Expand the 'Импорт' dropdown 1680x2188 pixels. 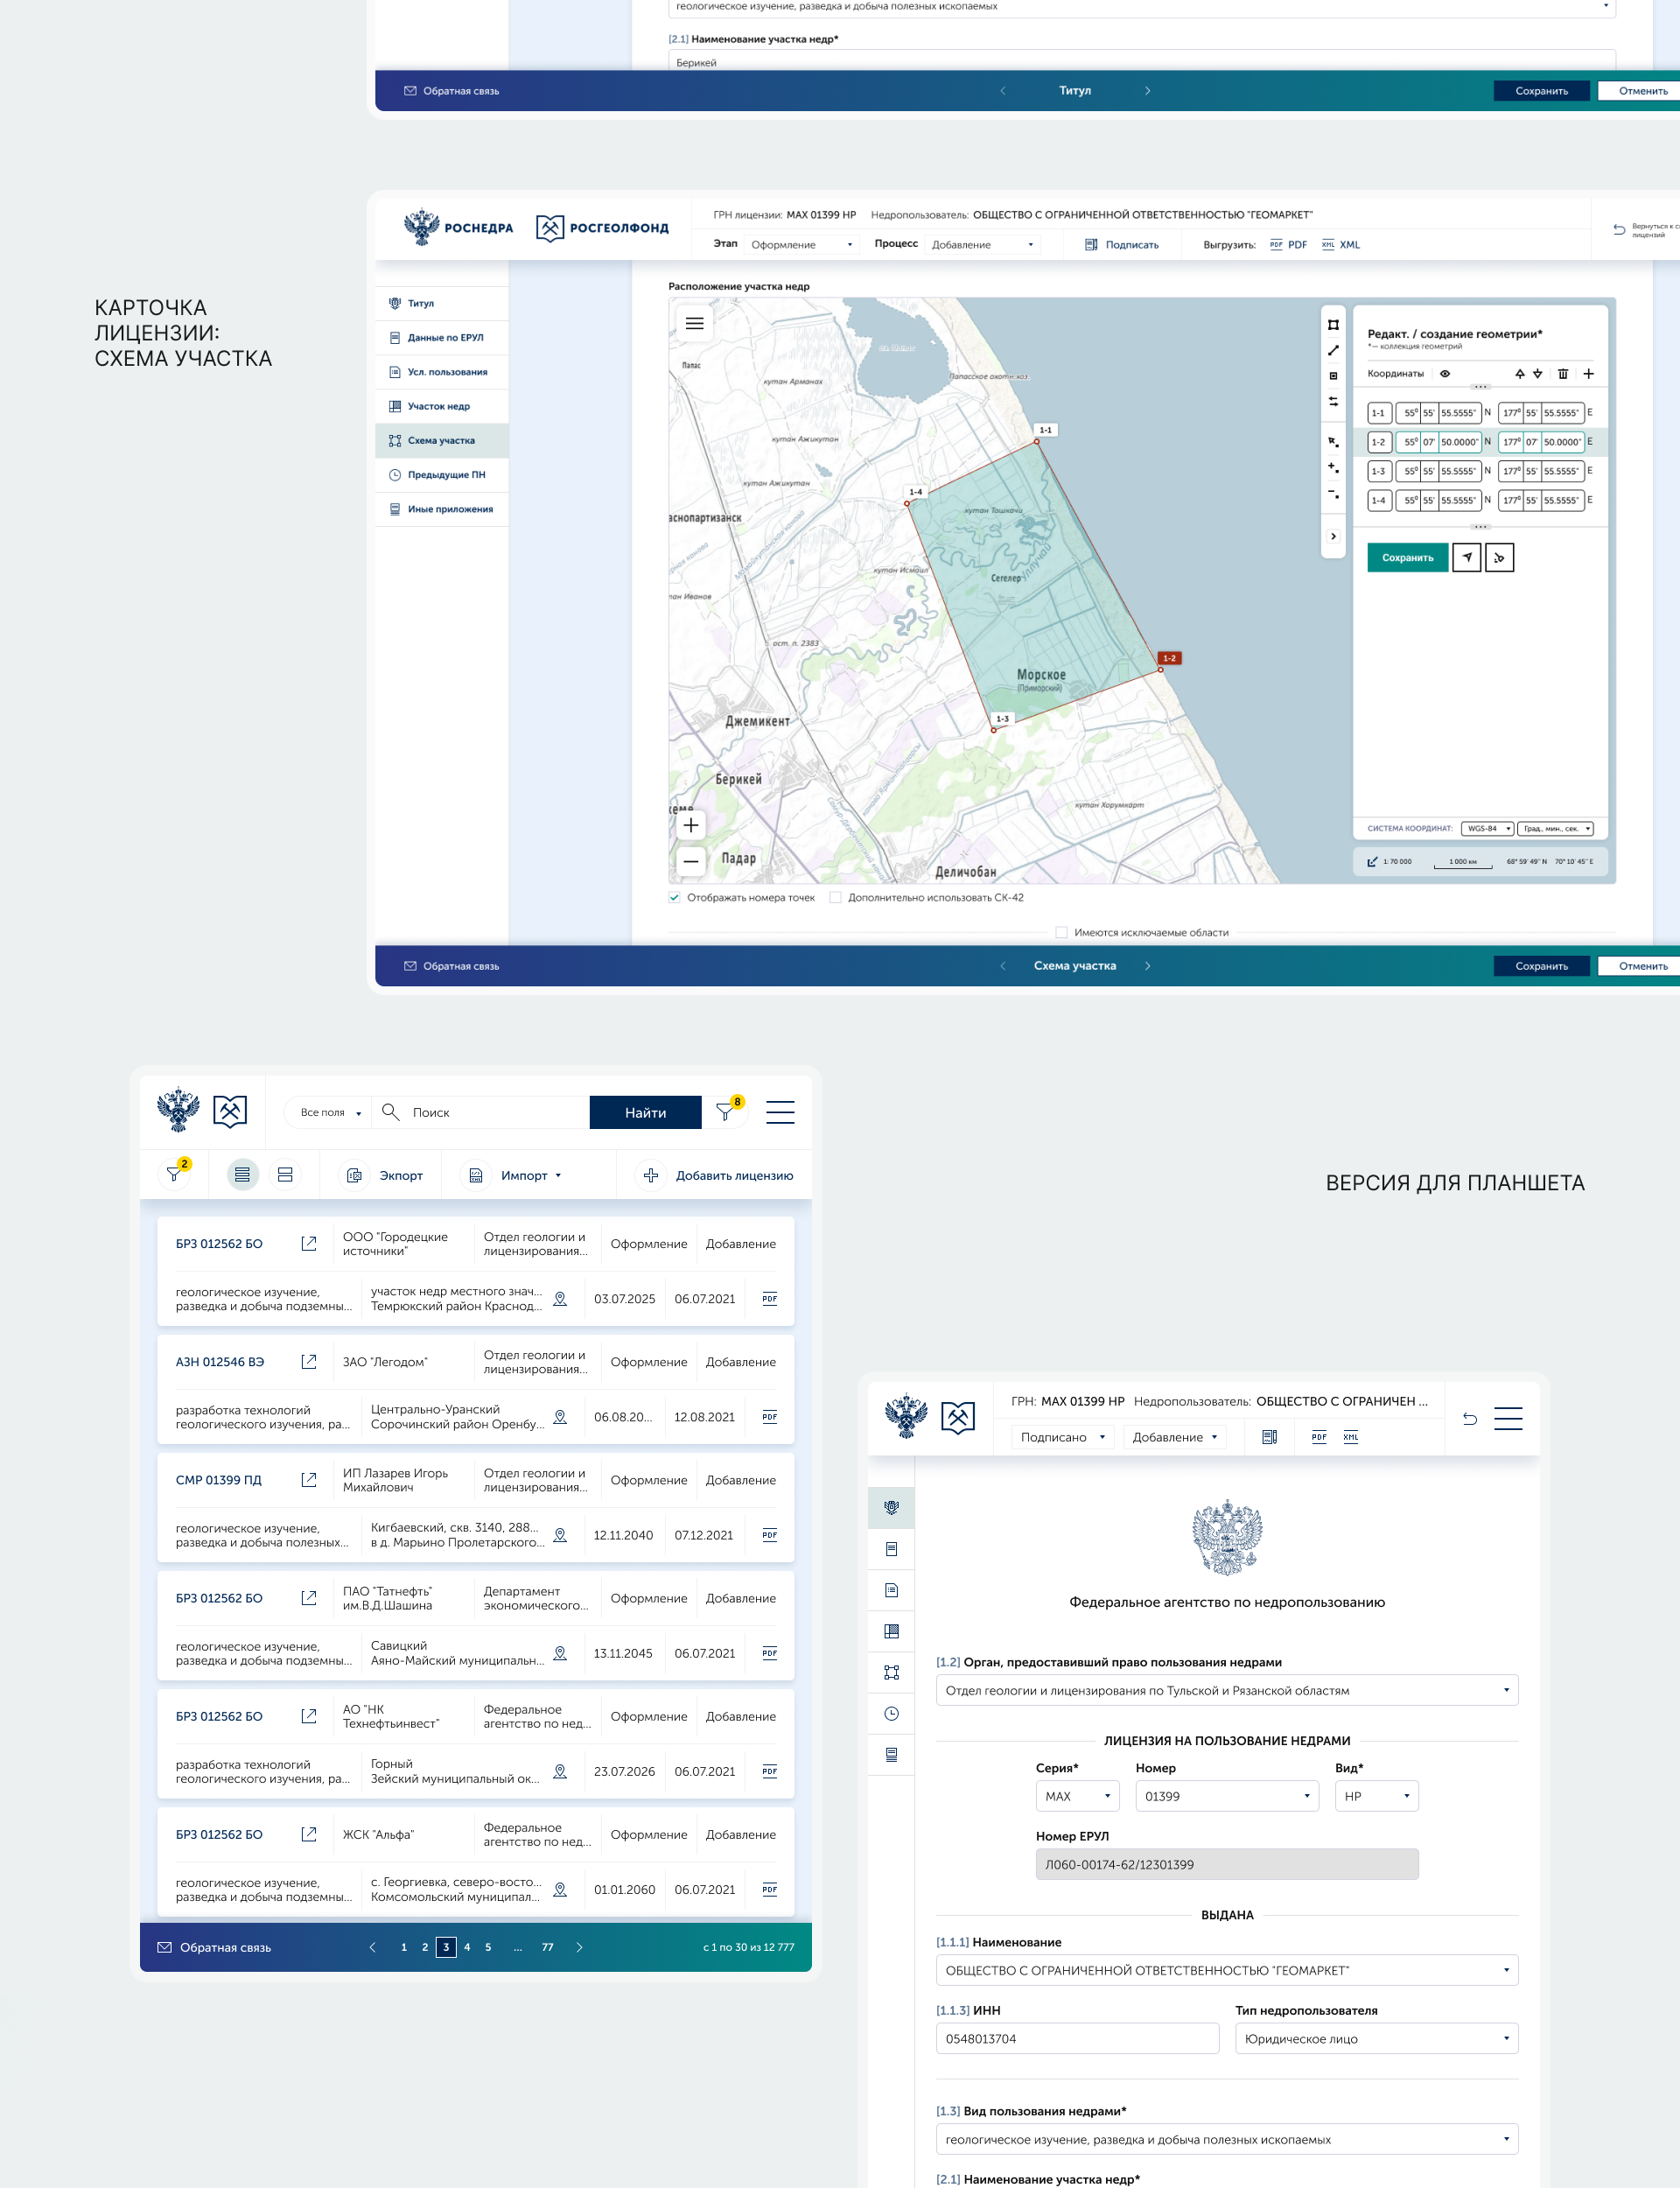(530, 1175)
